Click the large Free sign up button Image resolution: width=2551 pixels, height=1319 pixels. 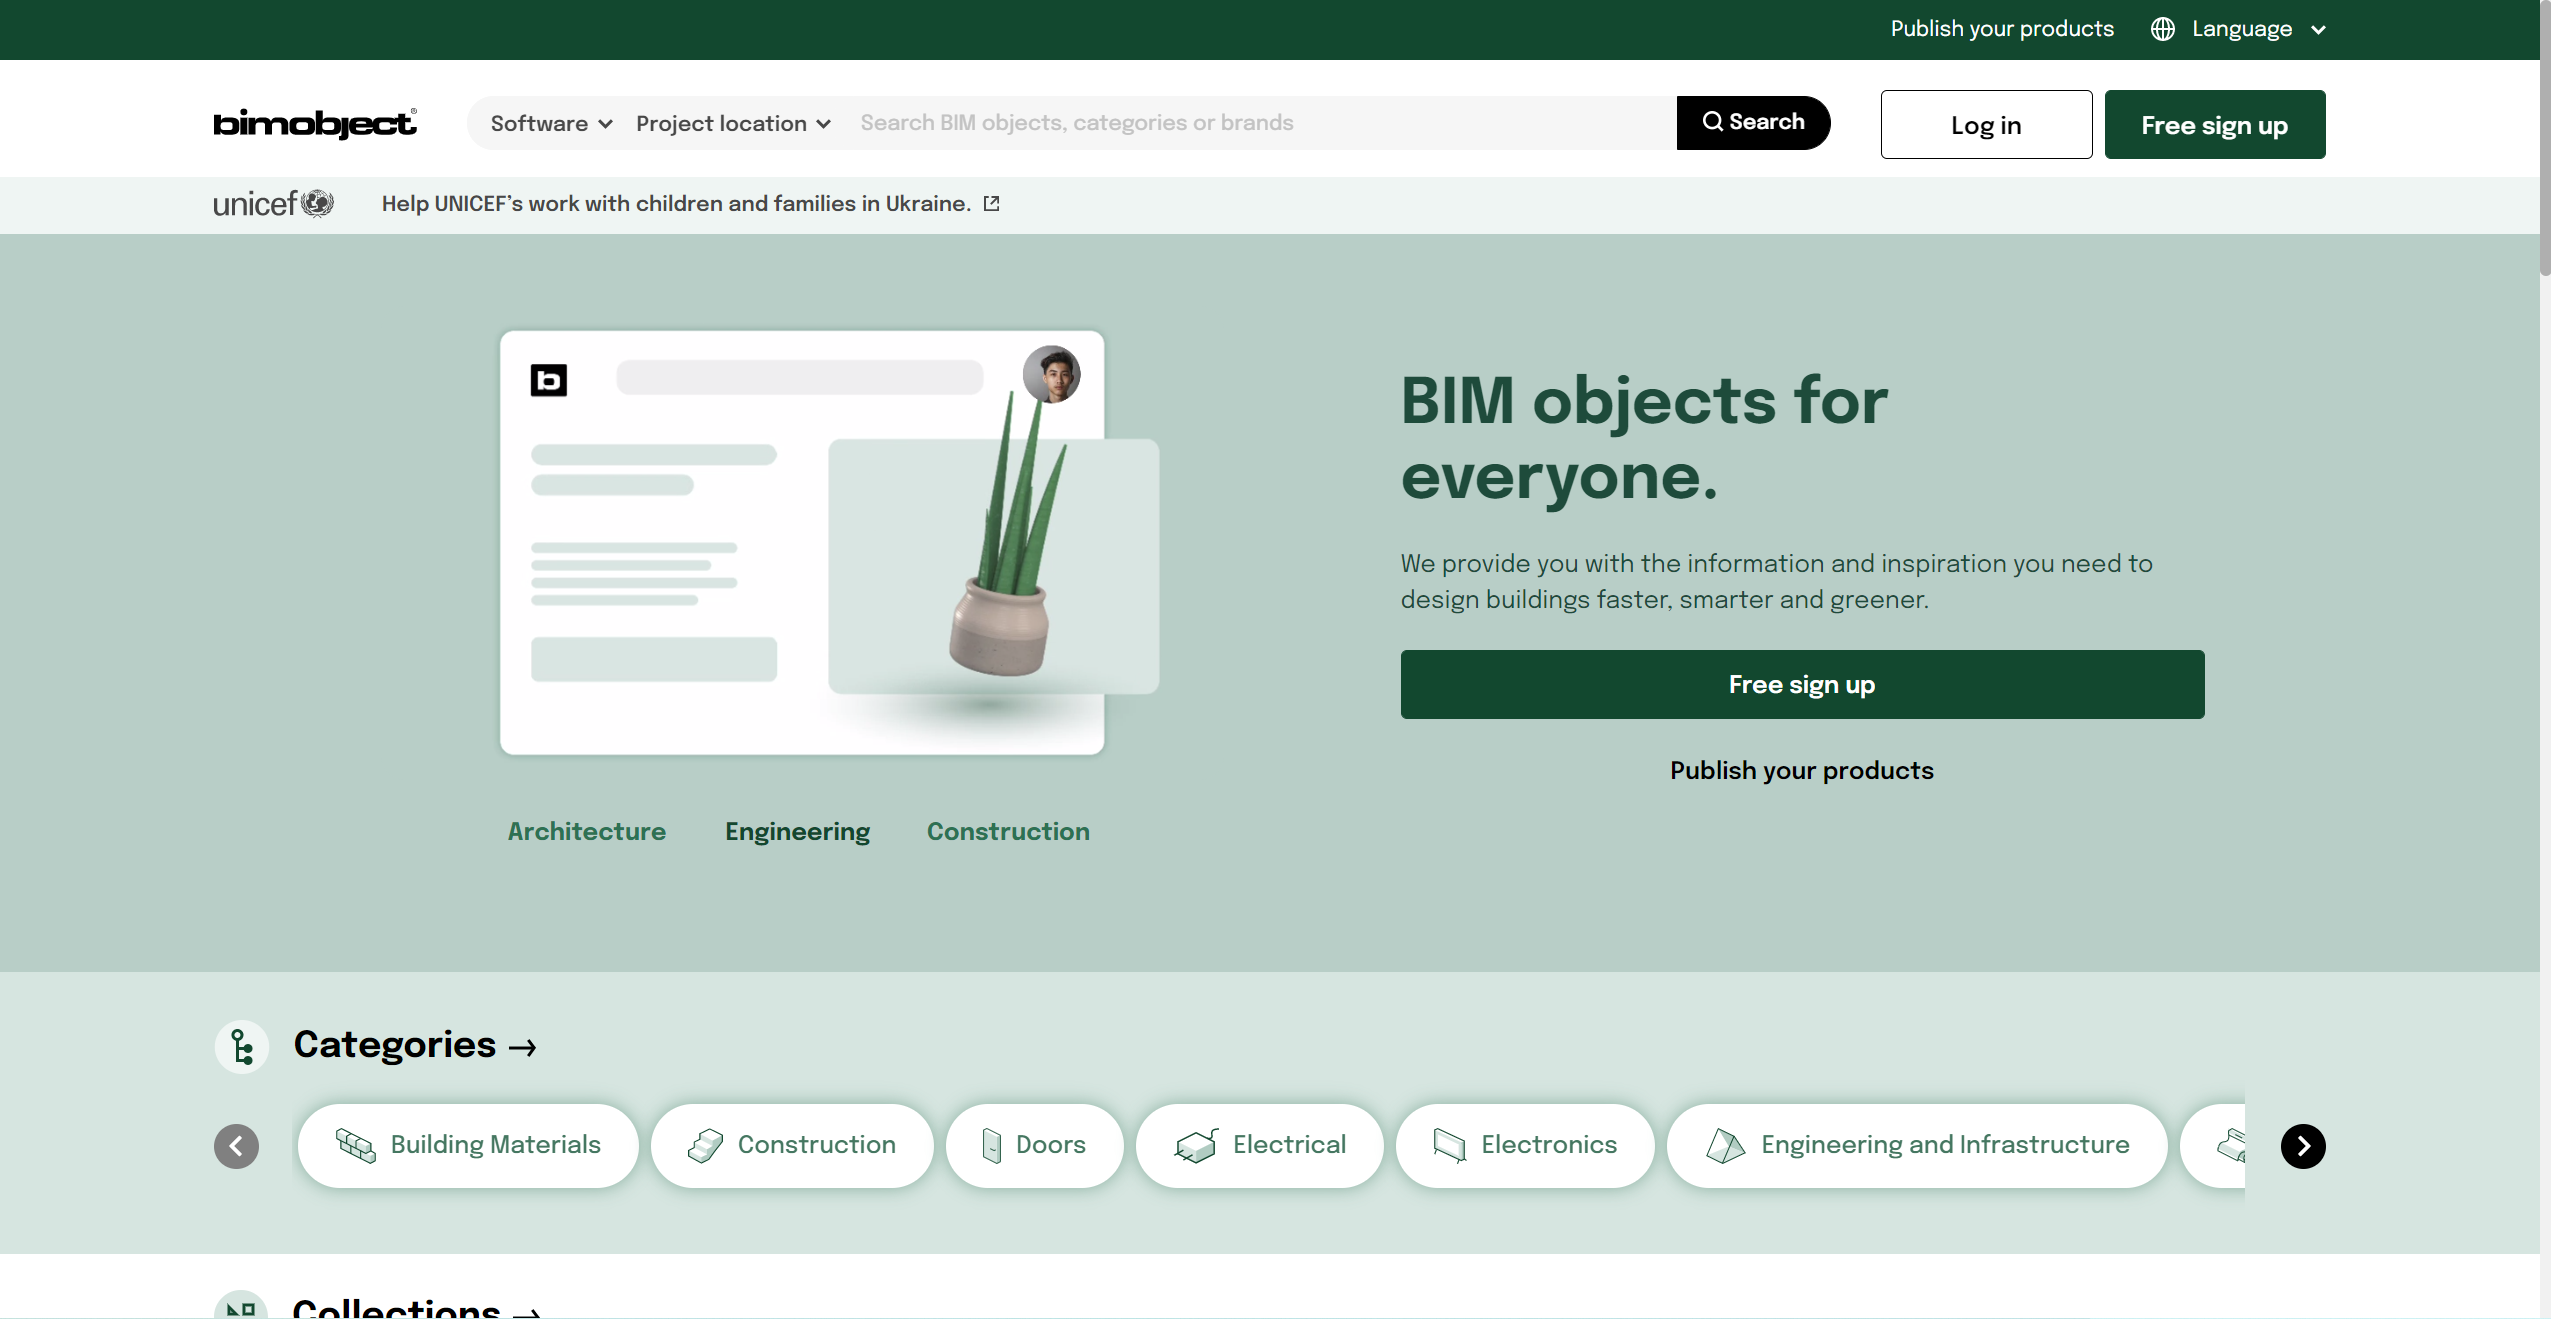1802,685
